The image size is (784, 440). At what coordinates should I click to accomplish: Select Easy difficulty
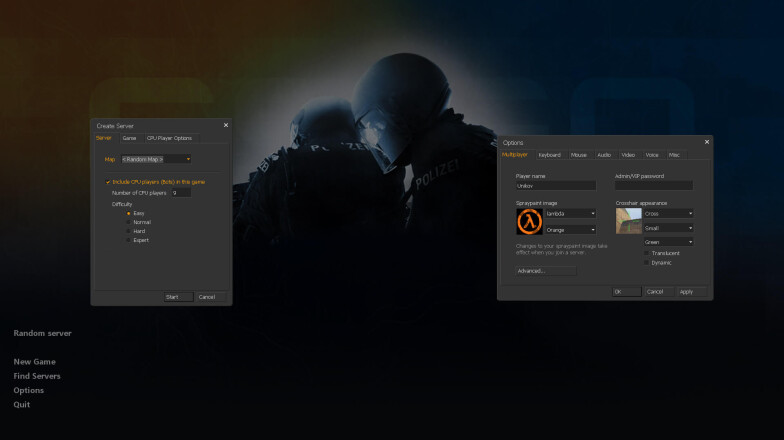128,214
